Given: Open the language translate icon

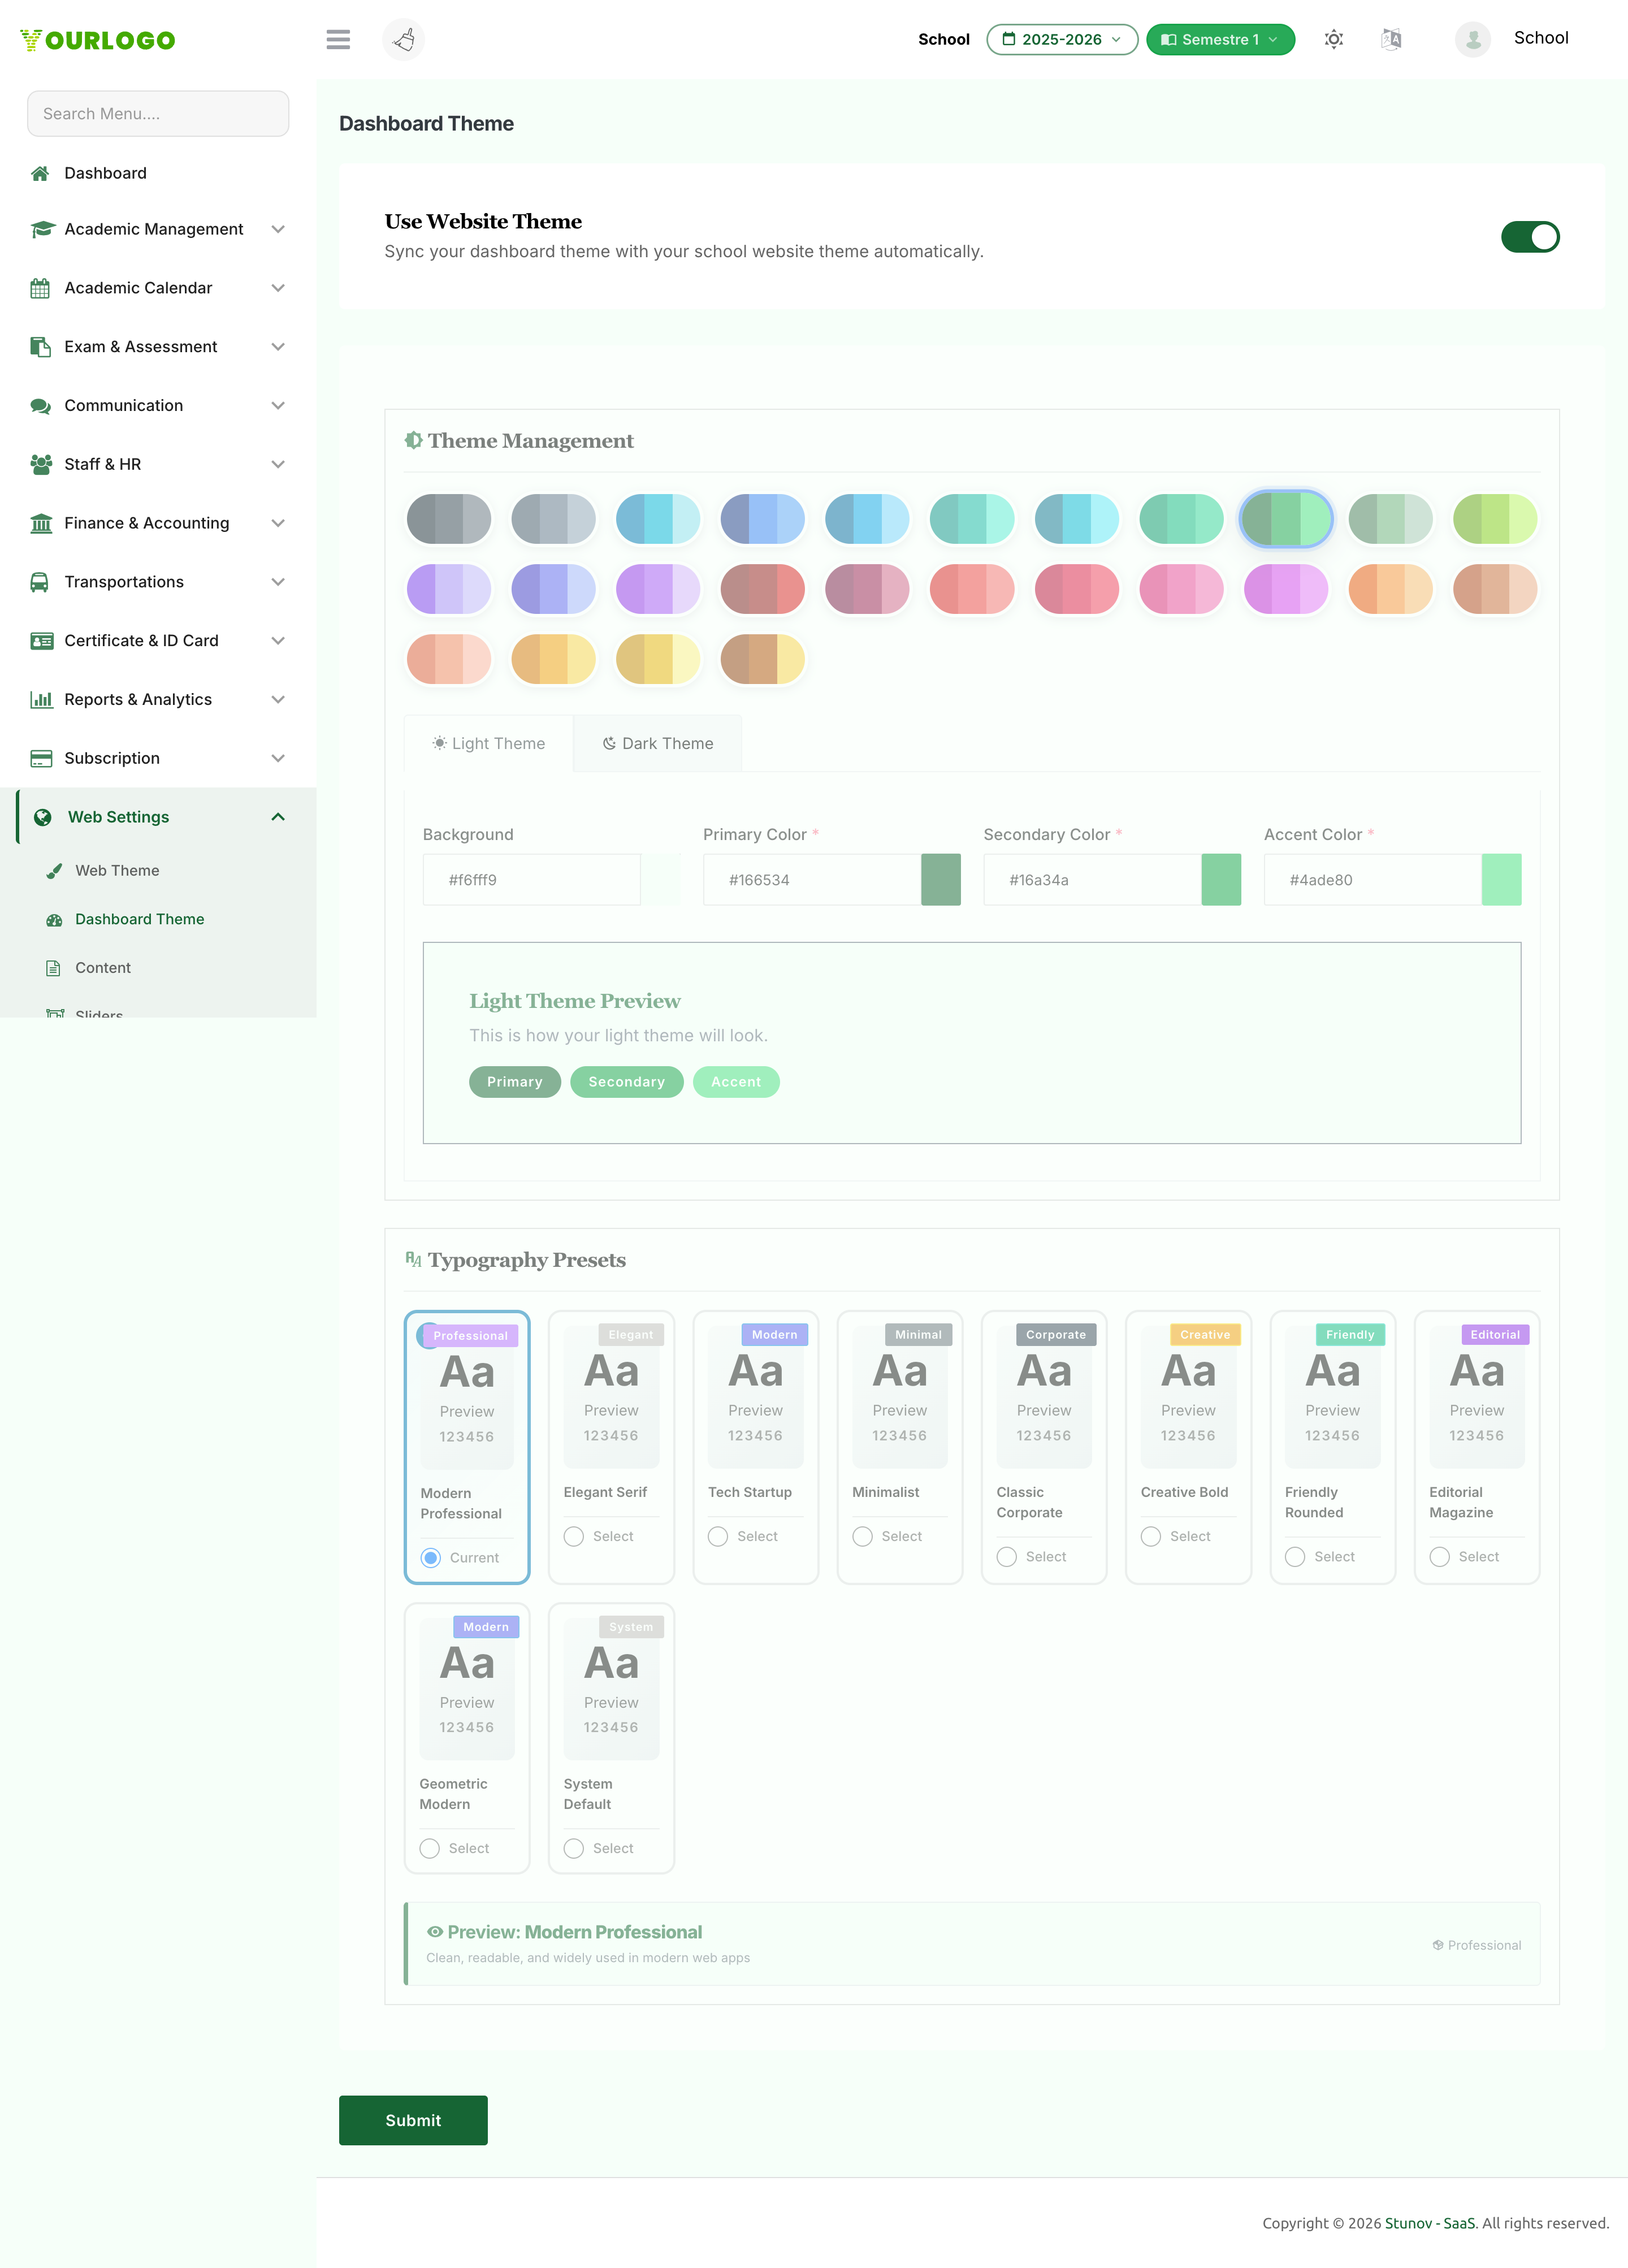Looking at the screenshot, I should point(1391,39).
